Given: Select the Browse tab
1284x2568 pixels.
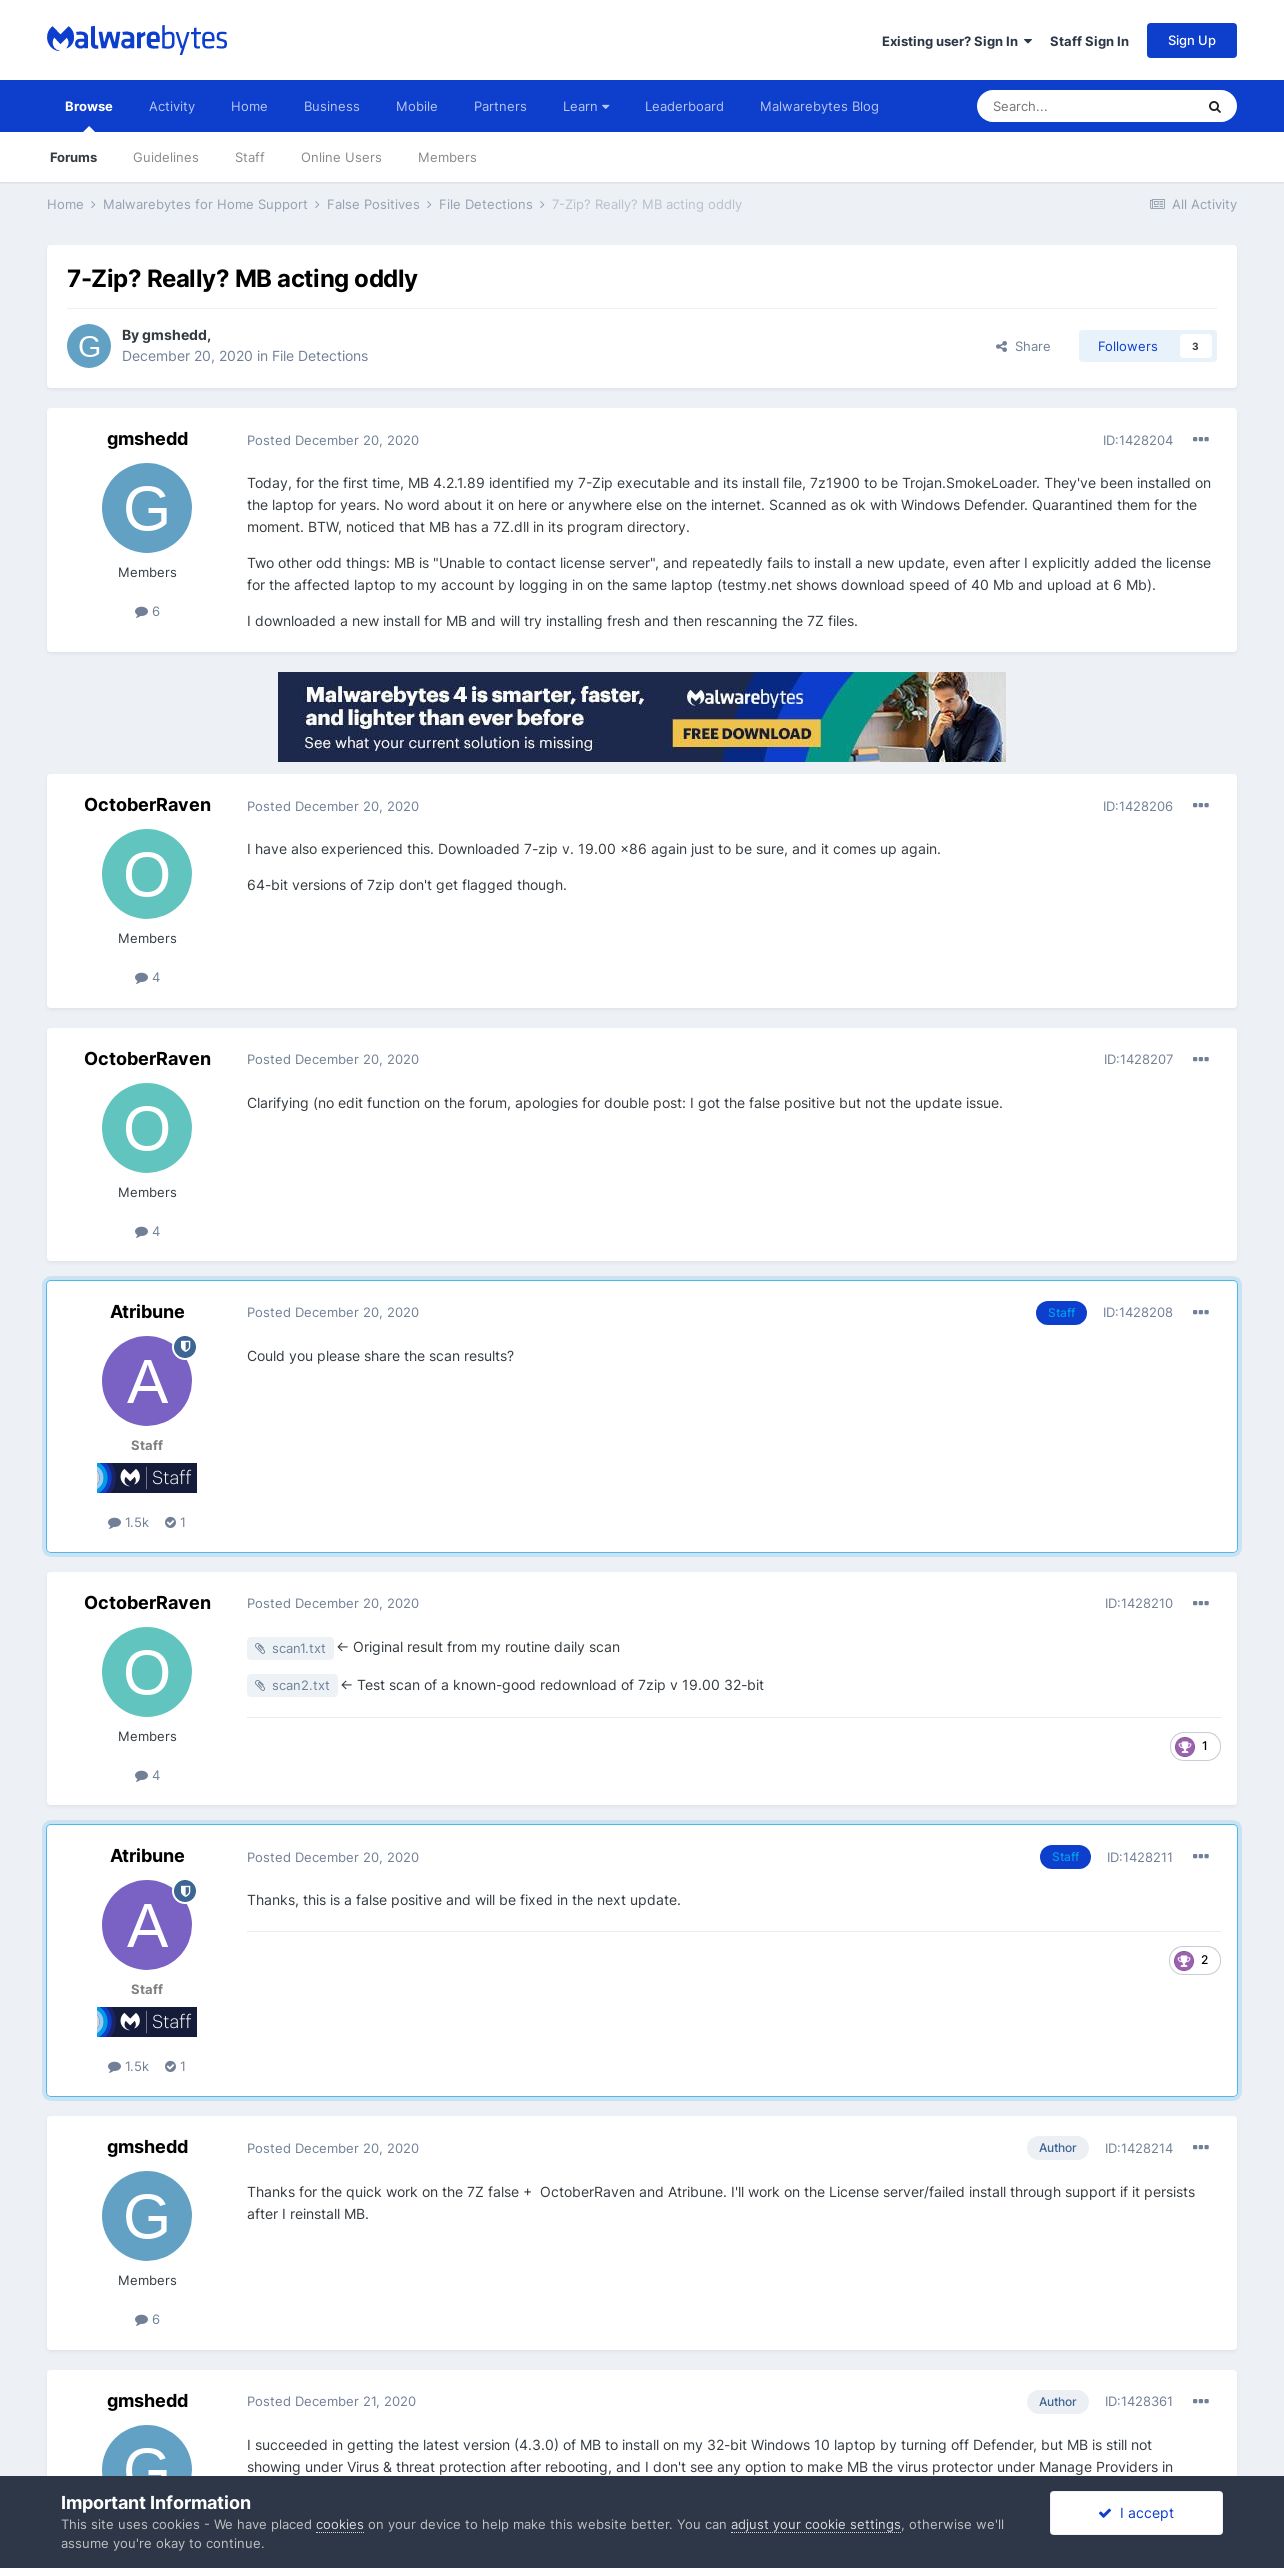Looking at the screenshot, I should click(x=89, y=106).
